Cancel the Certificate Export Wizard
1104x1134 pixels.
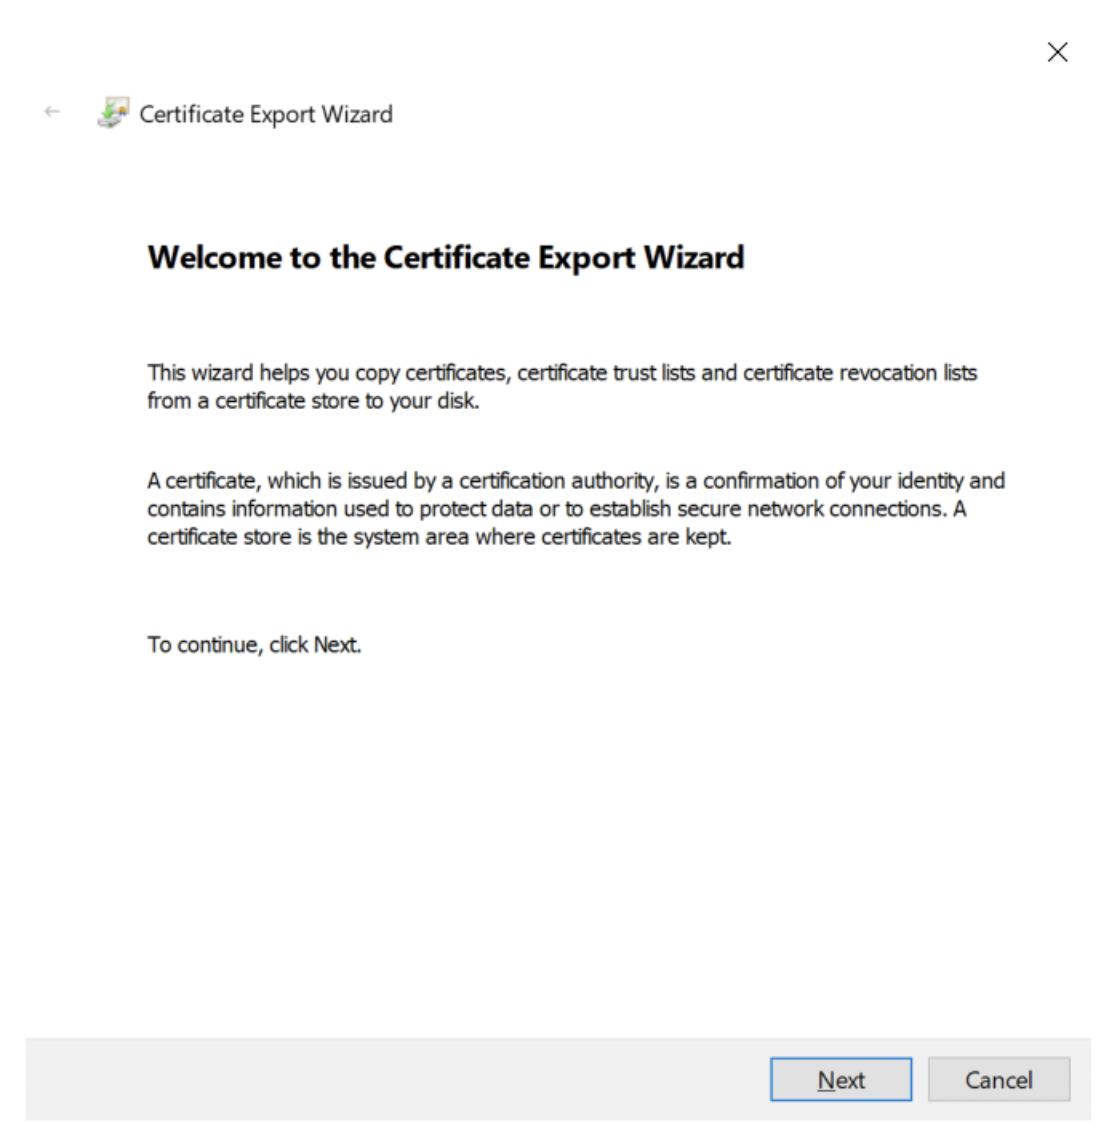click(x=998, y=1079)
